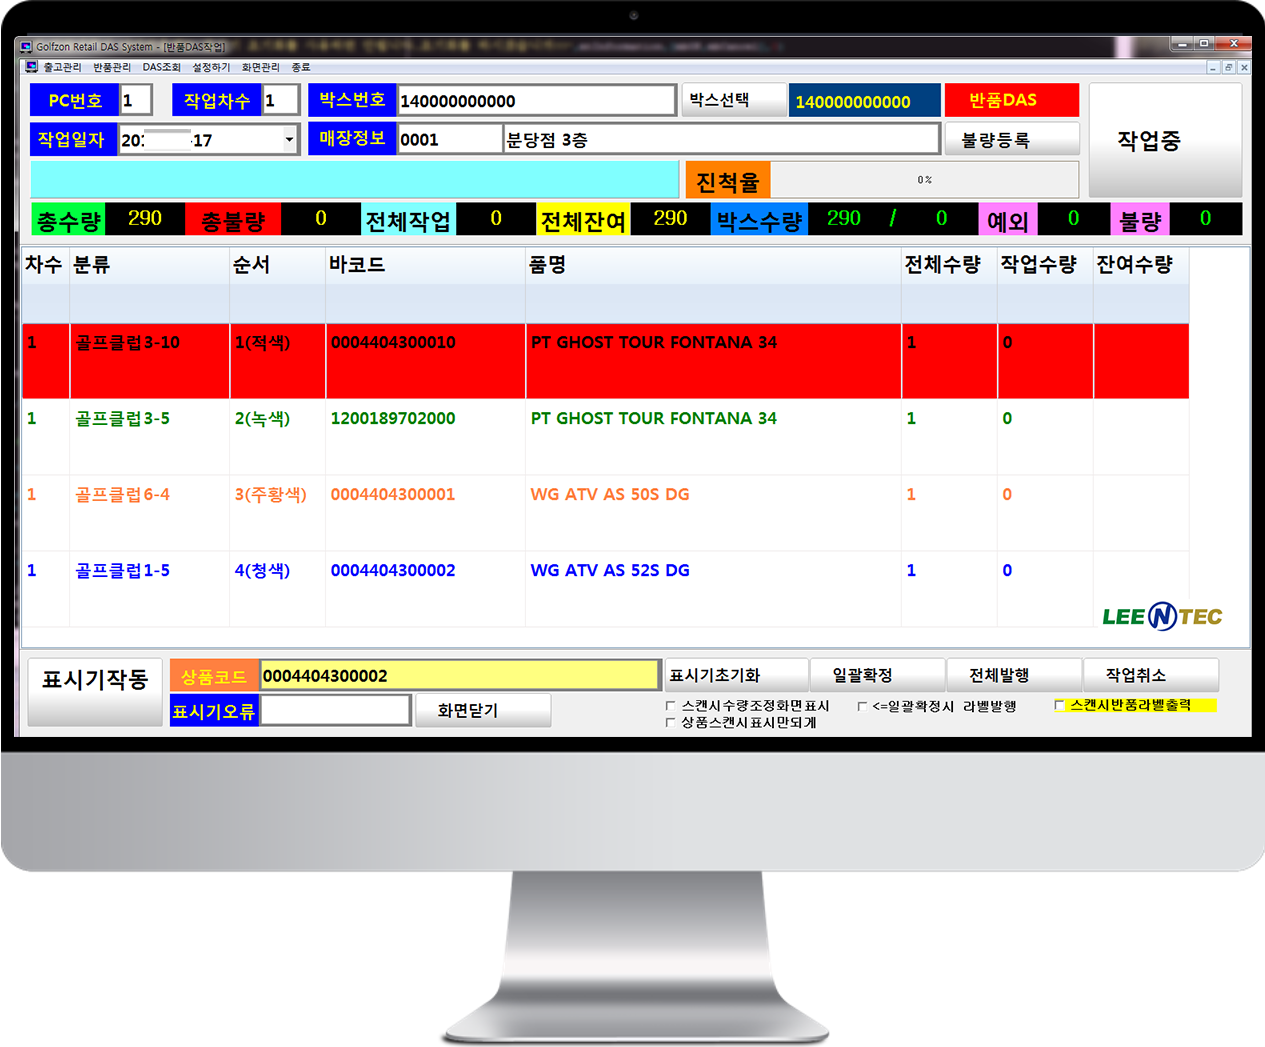This screenshot has width=1265, height=1047.
Task: Click the 불량등록 button
Action: (1010, 139)
